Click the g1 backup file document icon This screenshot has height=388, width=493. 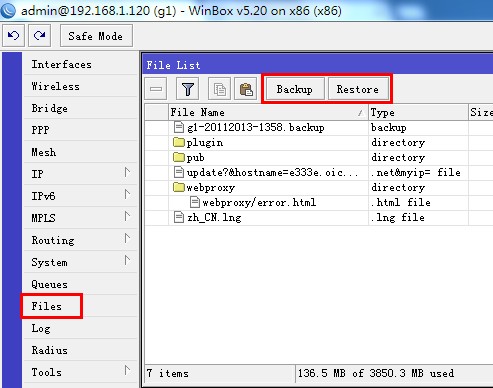179,127
